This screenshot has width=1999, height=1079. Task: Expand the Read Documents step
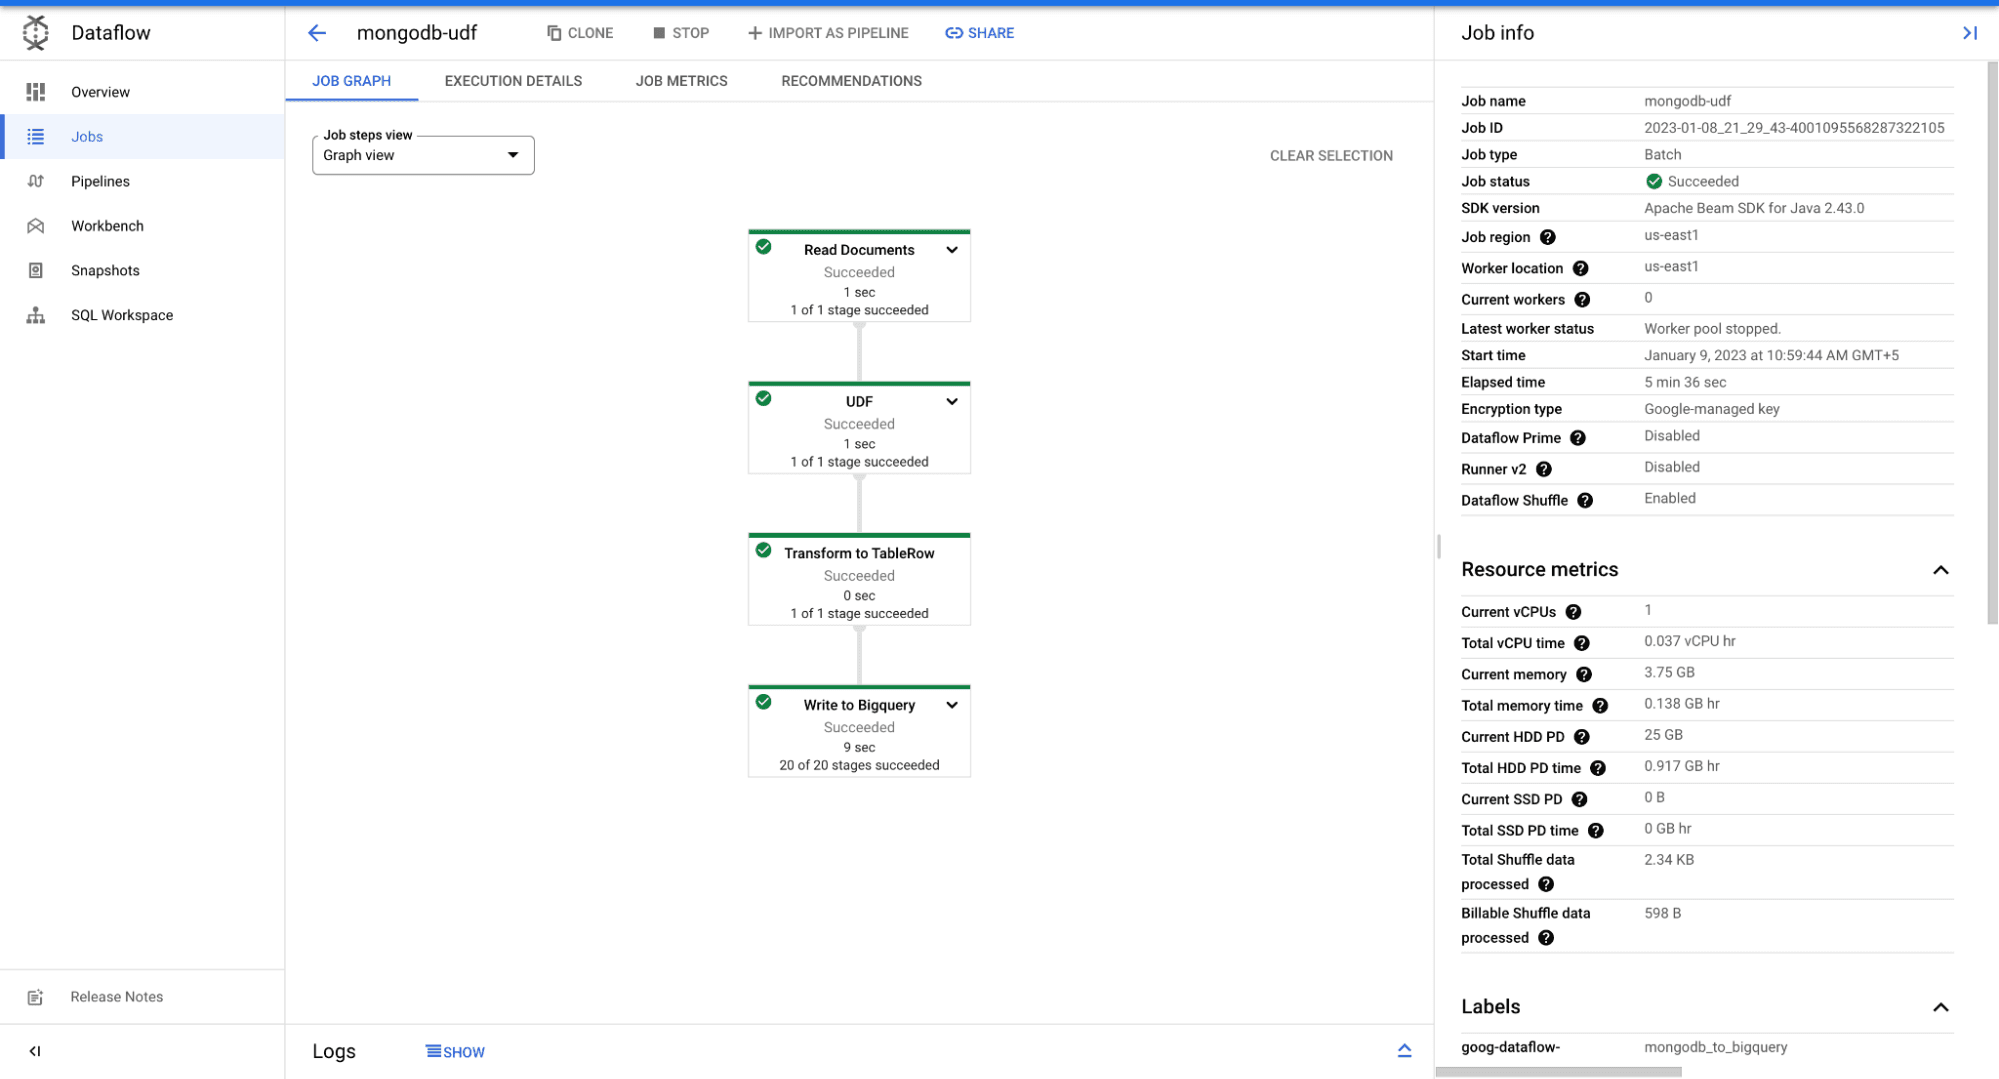pos(952,250)
